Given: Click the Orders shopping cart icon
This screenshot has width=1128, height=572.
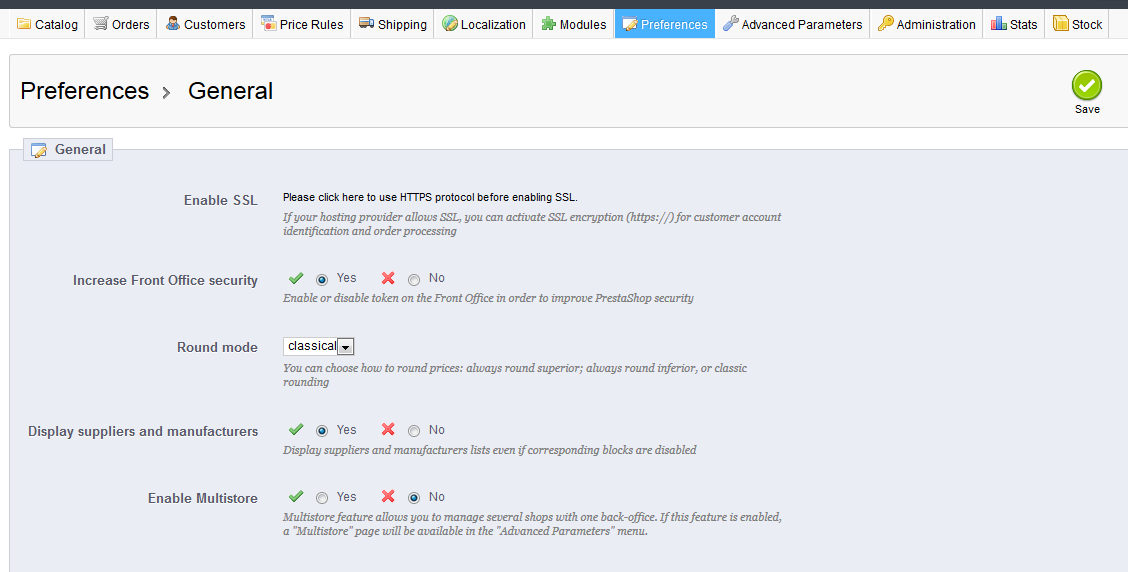Looking at the screenshot, I should point(101,24).
